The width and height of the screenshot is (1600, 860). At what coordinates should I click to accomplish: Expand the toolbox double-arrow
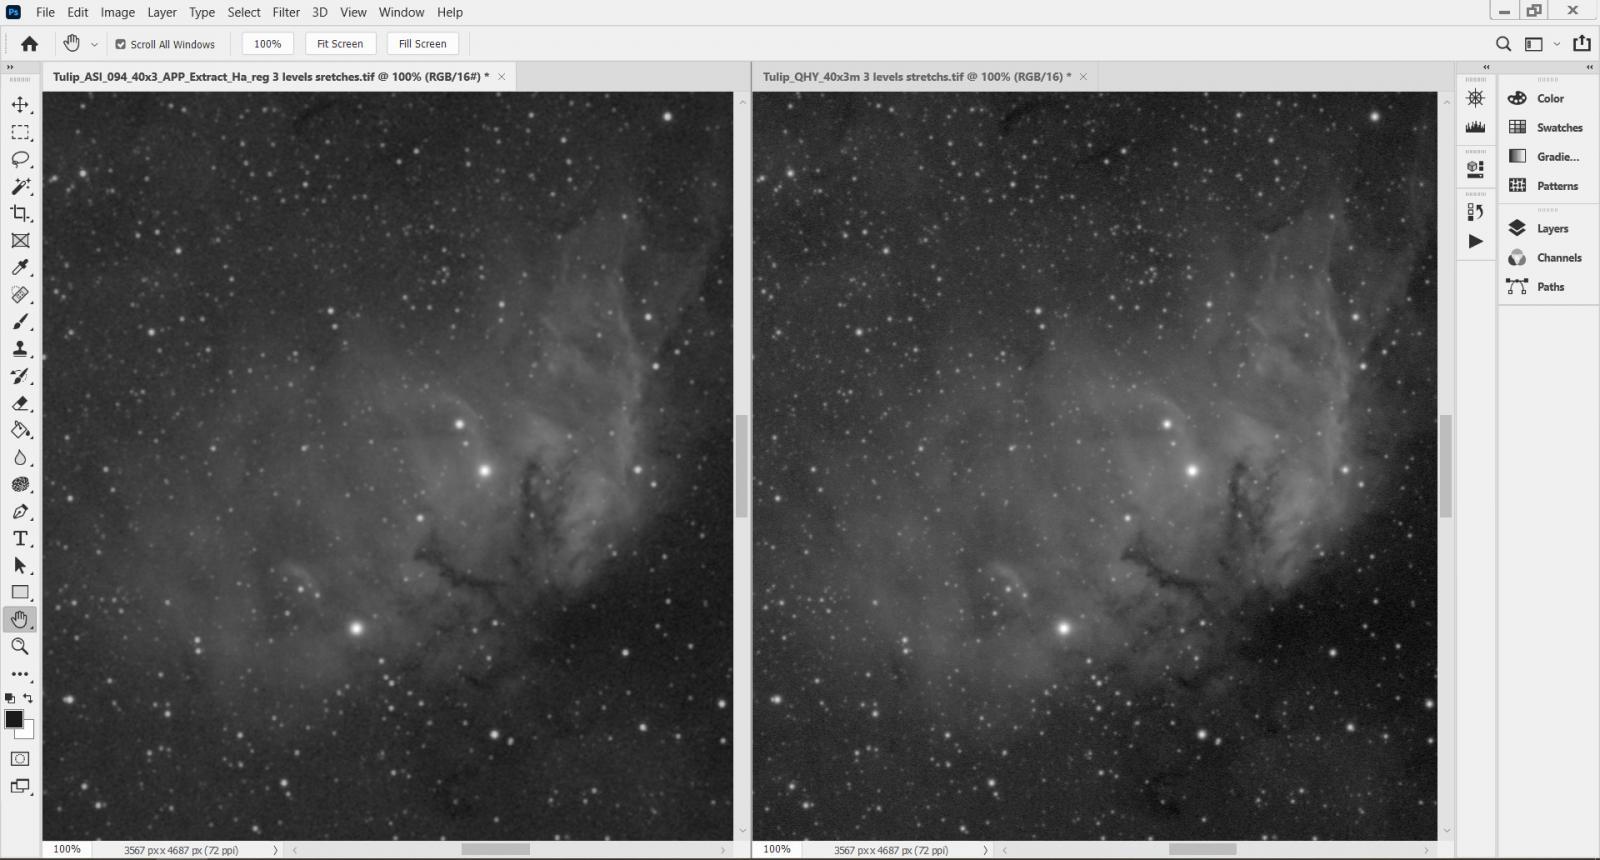pyautogui.click(x=10, y=67)
